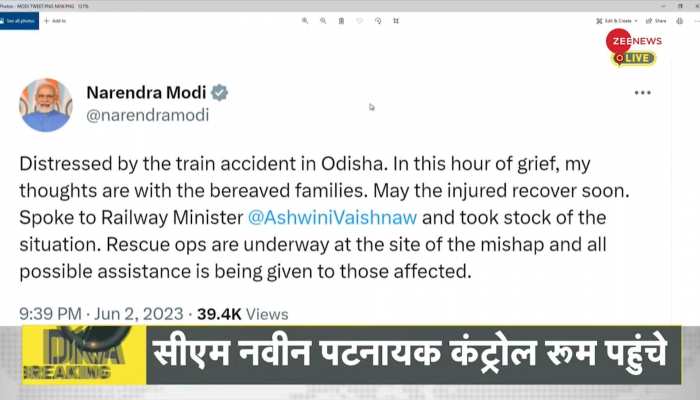The height and width of the screenshot is (400, 700).
Task: Zoom in on the photo
Action: 305,21
